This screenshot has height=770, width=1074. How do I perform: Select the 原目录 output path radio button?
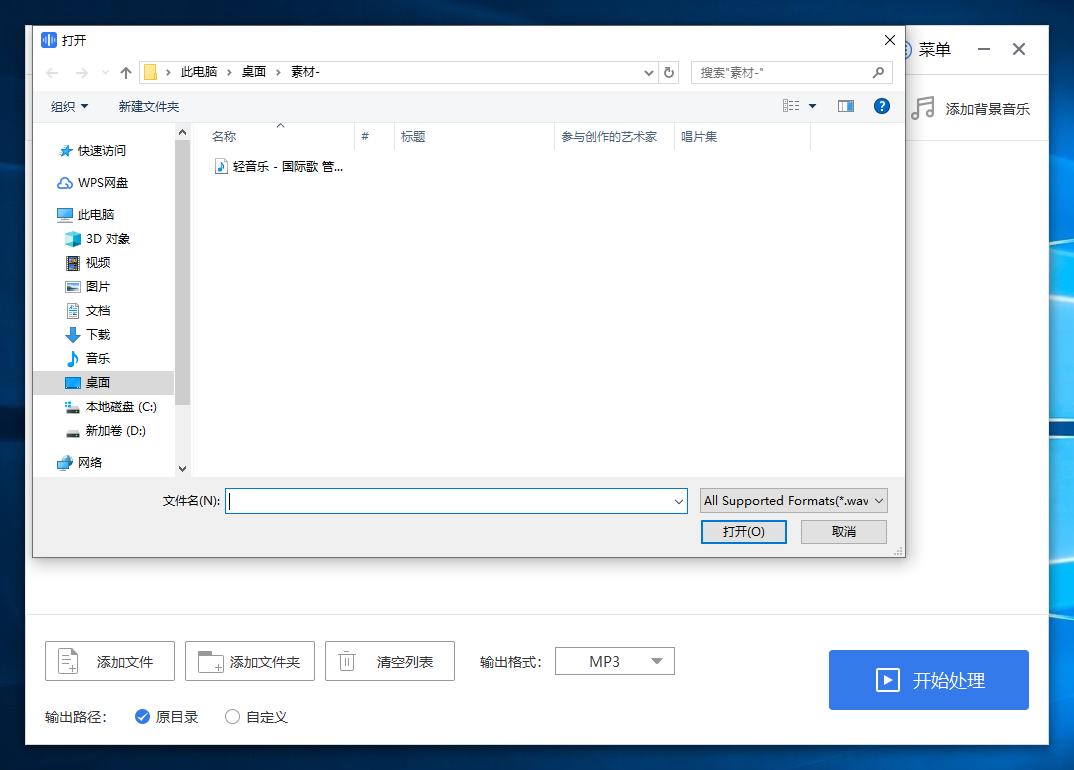[142, 717]
